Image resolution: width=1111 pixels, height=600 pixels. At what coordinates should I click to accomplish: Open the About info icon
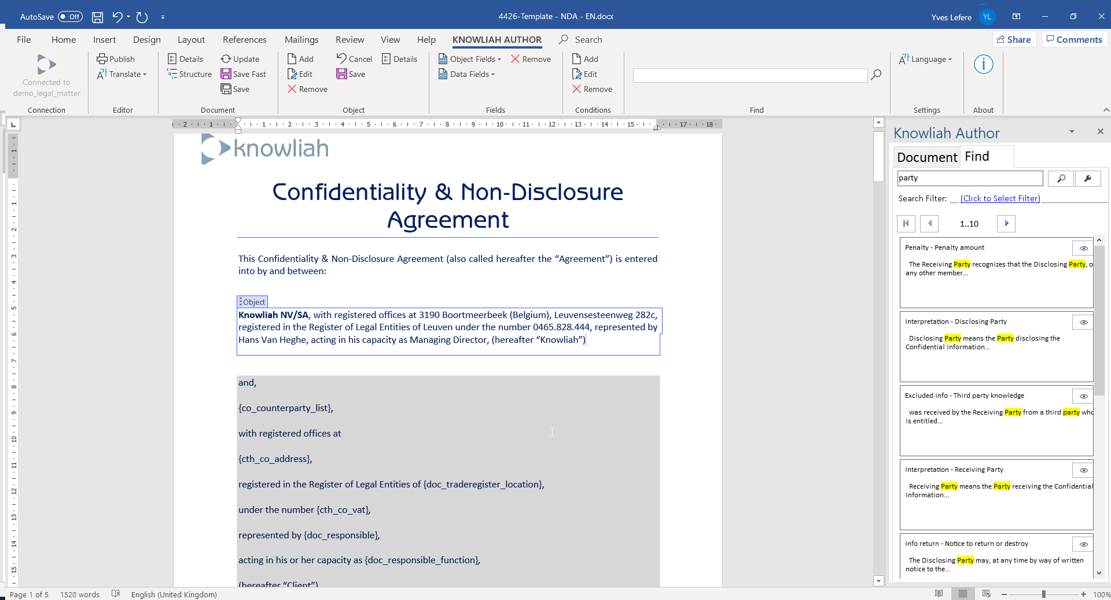(x=983, y=64)
